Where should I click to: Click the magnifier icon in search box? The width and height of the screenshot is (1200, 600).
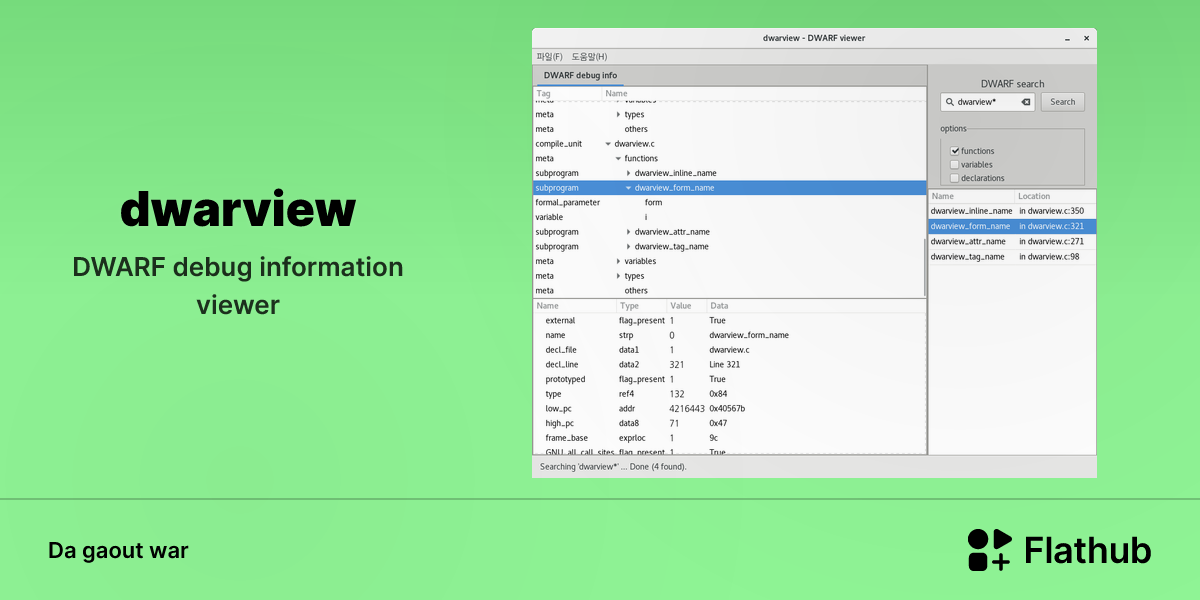[949, 102]
